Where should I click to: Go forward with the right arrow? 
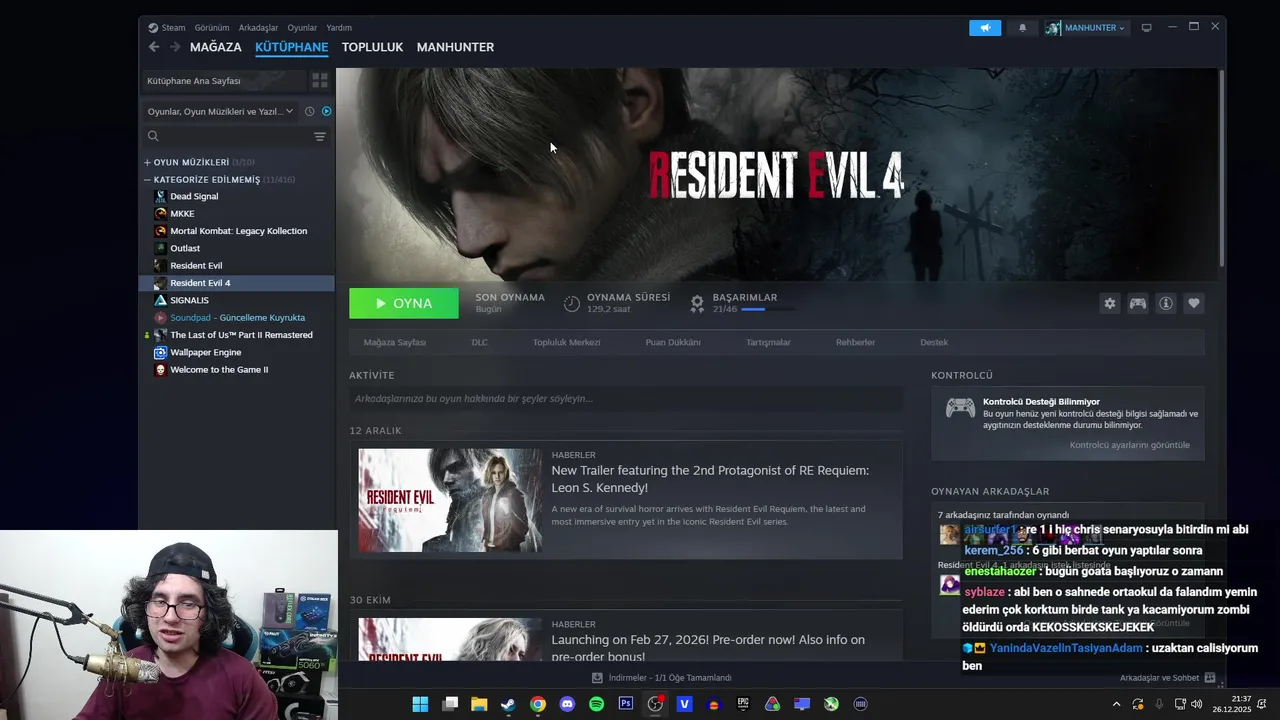[175, 47]
